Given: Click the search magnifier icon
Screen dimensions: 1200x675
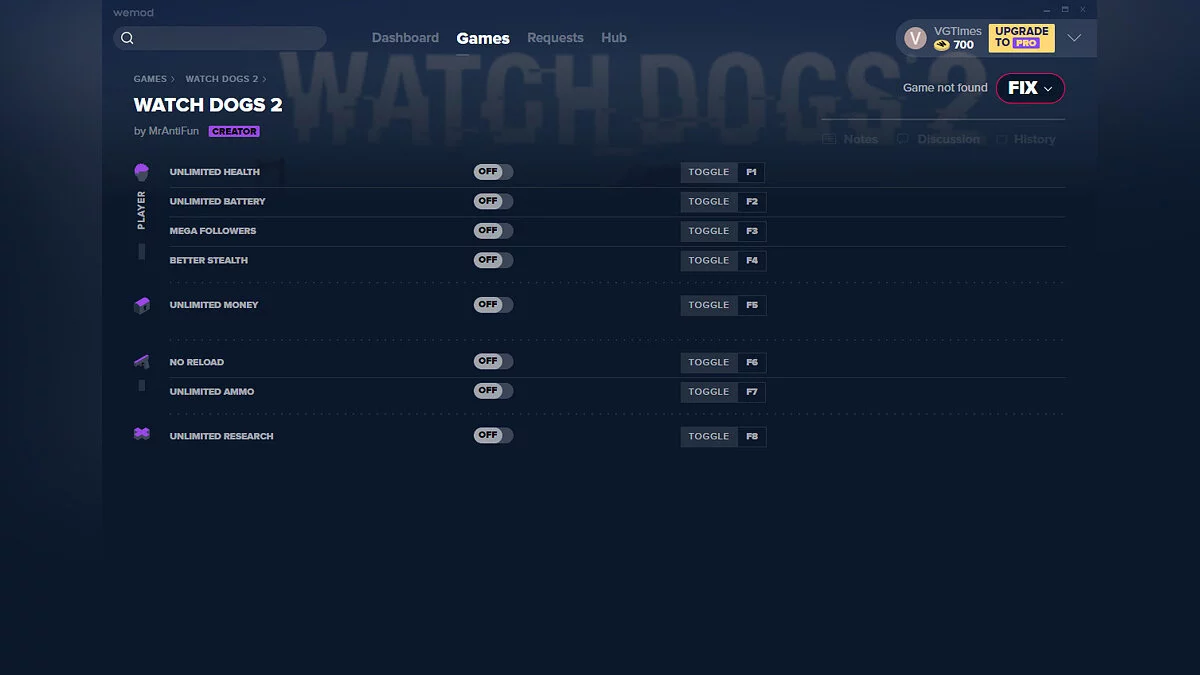Looking at the screenshot, I should click(x=127, y=37).
